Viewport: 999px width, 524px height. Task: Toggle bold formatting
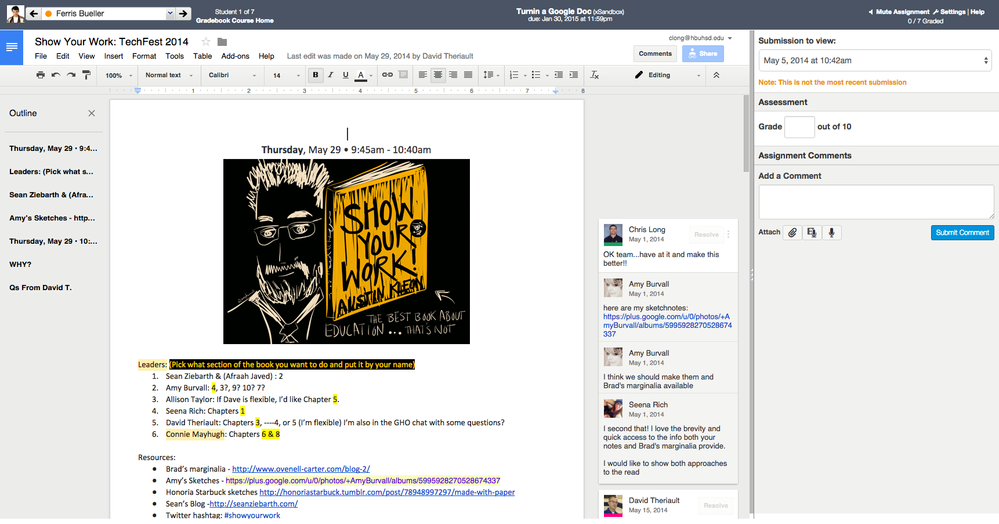point(316,75)
